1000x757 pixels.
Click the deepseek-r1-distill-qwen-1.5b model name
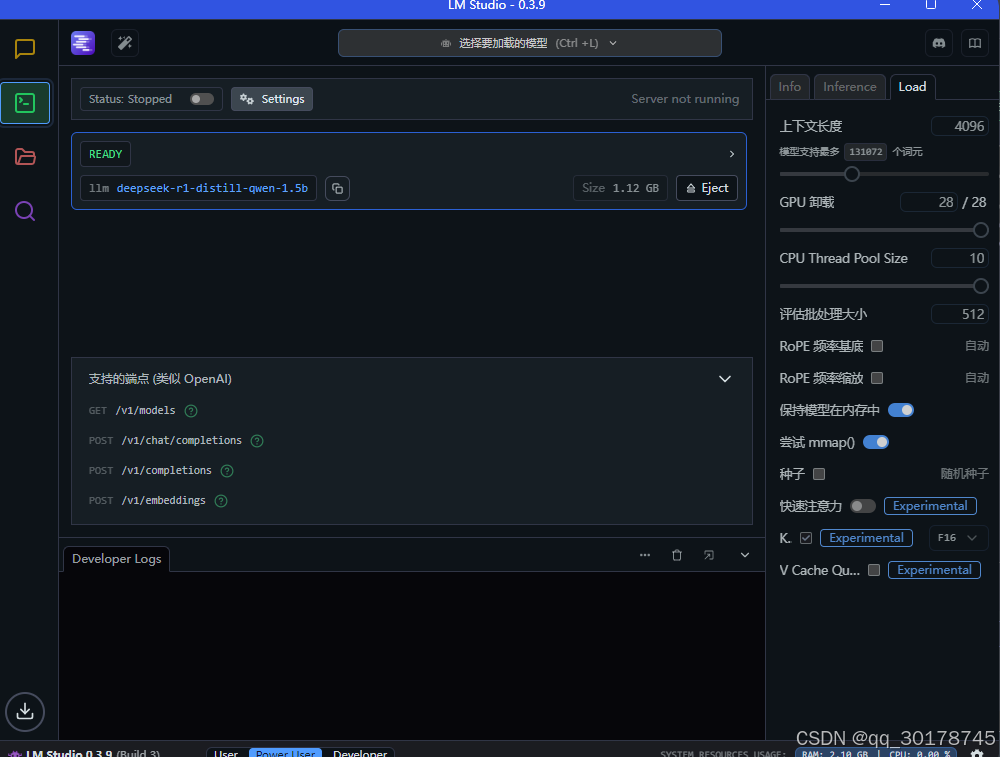tap(212, 188)
